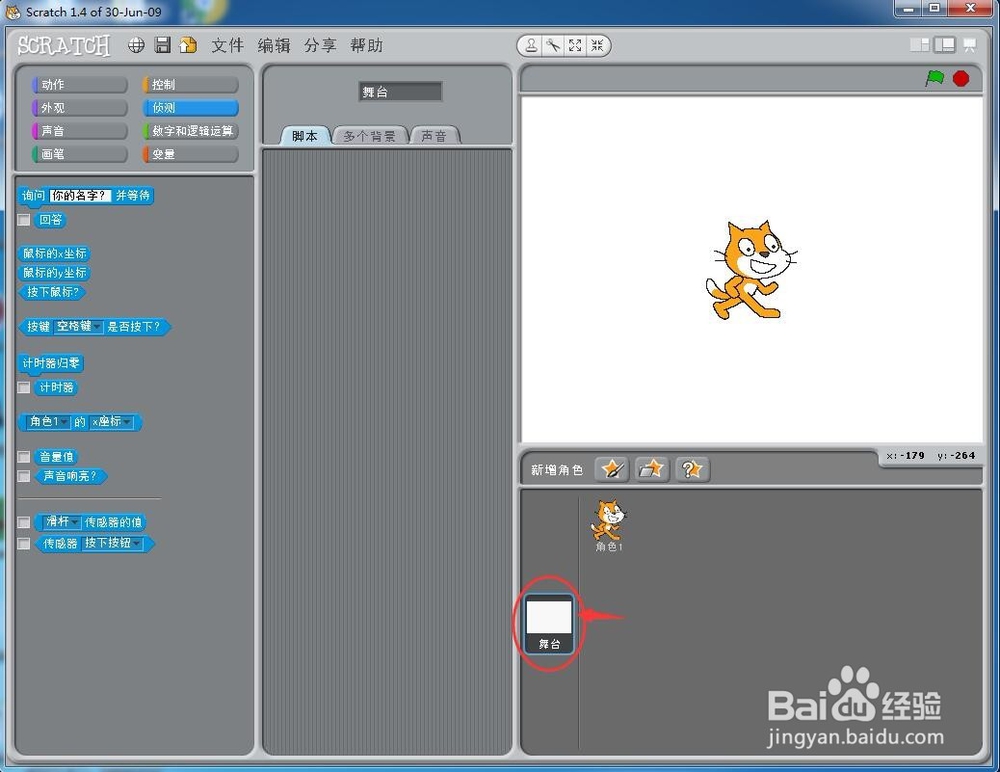Switch to the 多个背景 tab
The width and height of the screenshot is (1000, 772).
pyautogui.click(x=370, y=135)
